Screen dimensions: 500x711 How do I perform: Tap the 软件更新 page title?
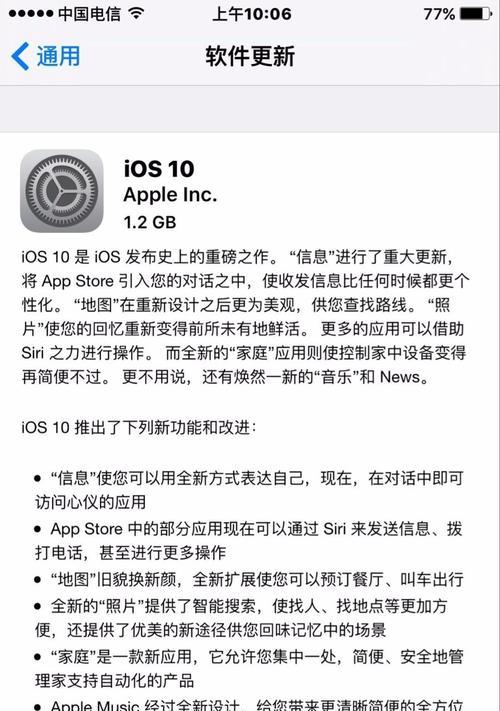point(250,56)
